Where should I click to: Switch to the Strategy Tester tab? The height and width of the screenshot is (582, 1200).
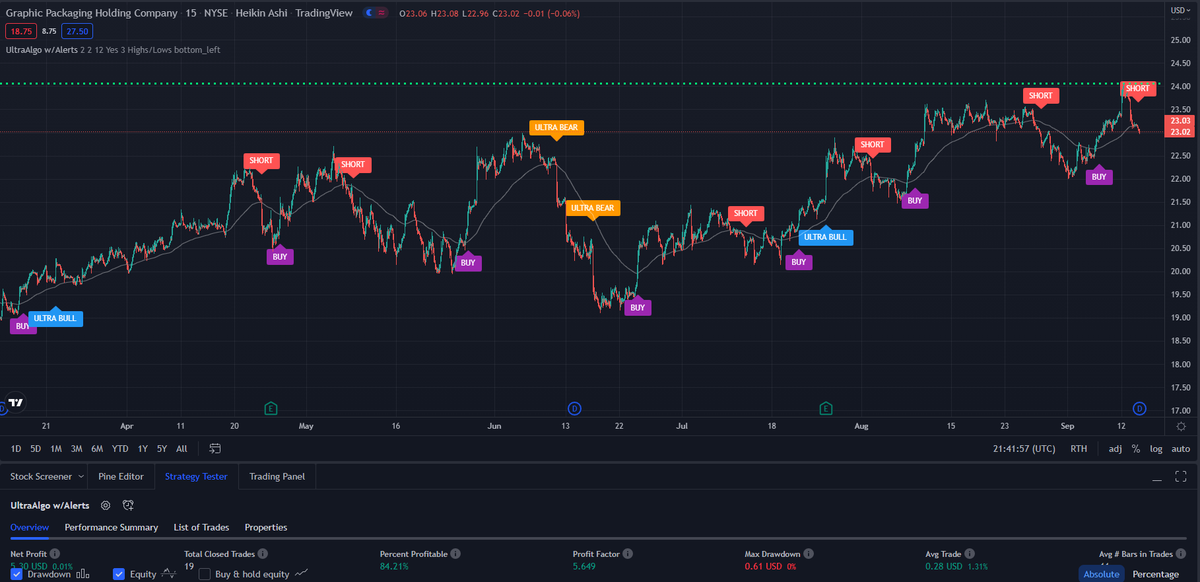(196, 477)
